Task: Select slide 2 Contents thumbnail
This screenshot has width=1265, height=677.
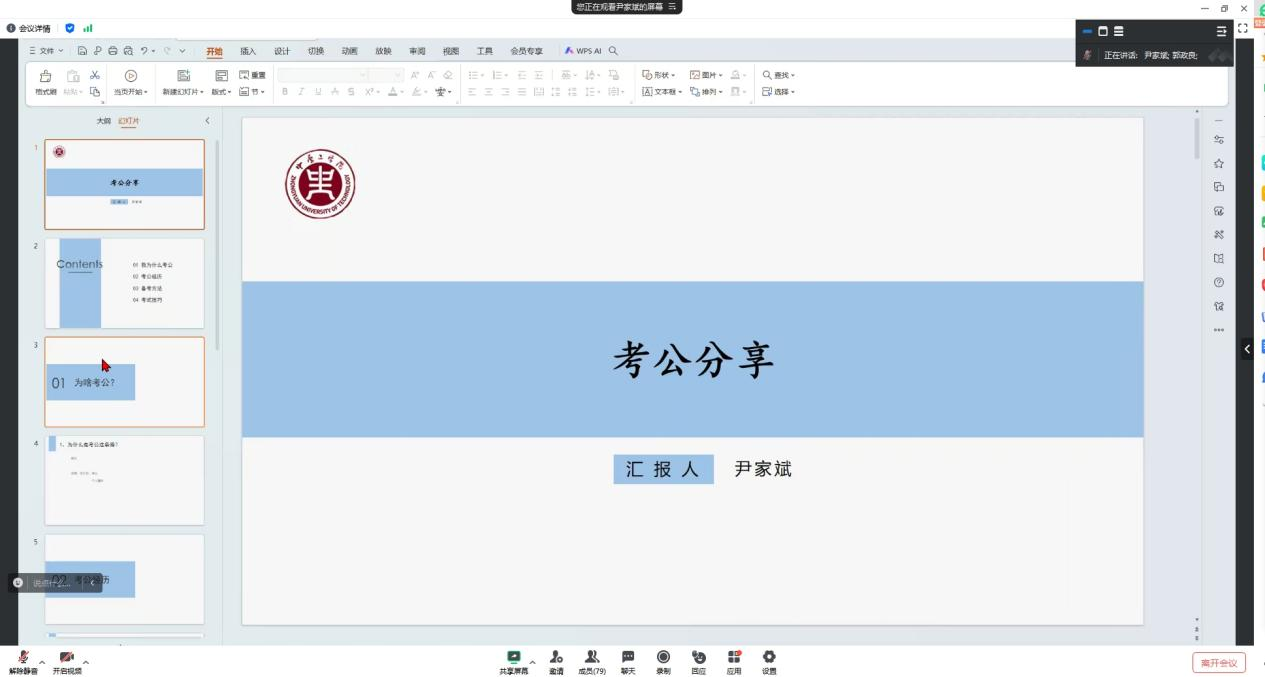Action: 124,283
